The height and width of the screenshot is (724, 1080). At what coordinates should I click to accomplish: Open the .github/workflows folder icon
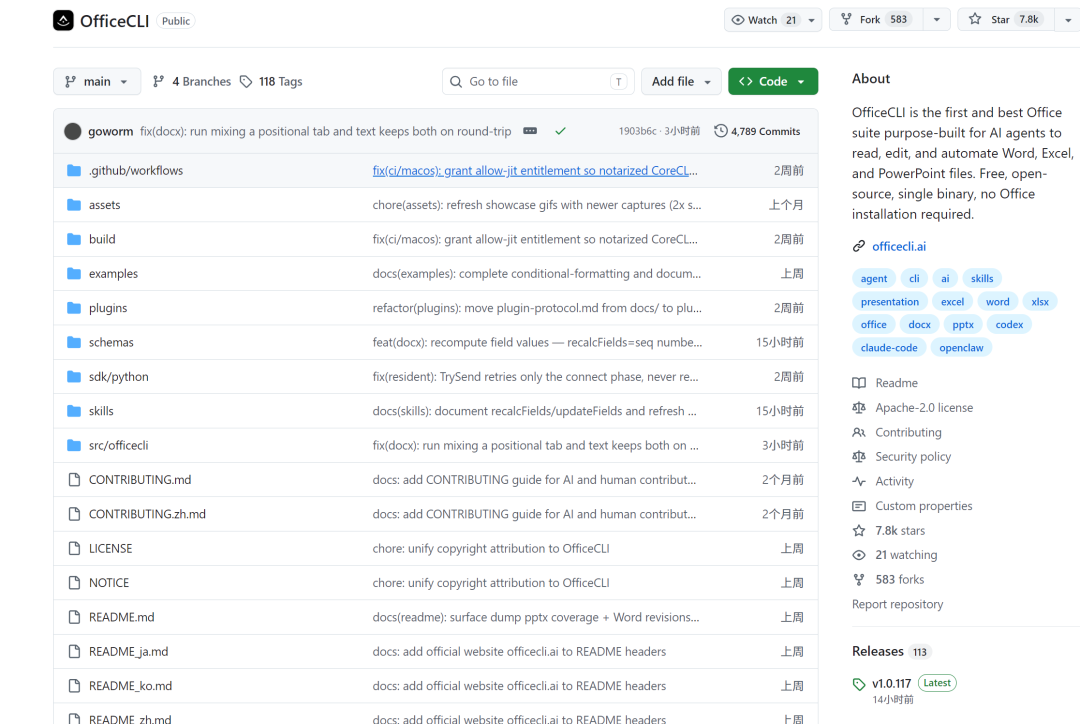point(74,170)
